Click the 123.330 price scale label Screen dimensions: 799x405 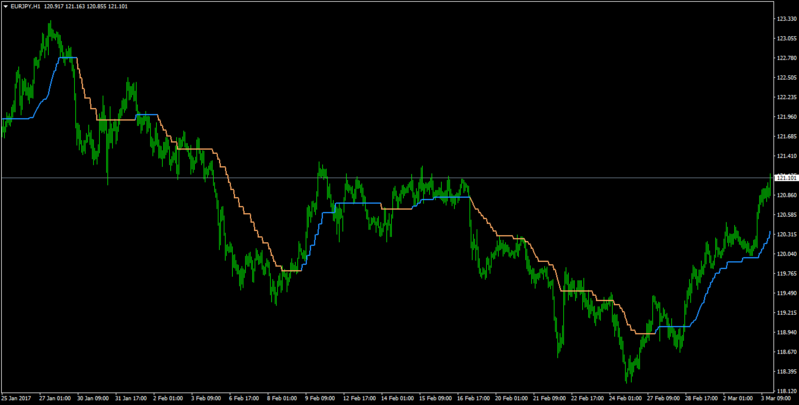(786, 19)
